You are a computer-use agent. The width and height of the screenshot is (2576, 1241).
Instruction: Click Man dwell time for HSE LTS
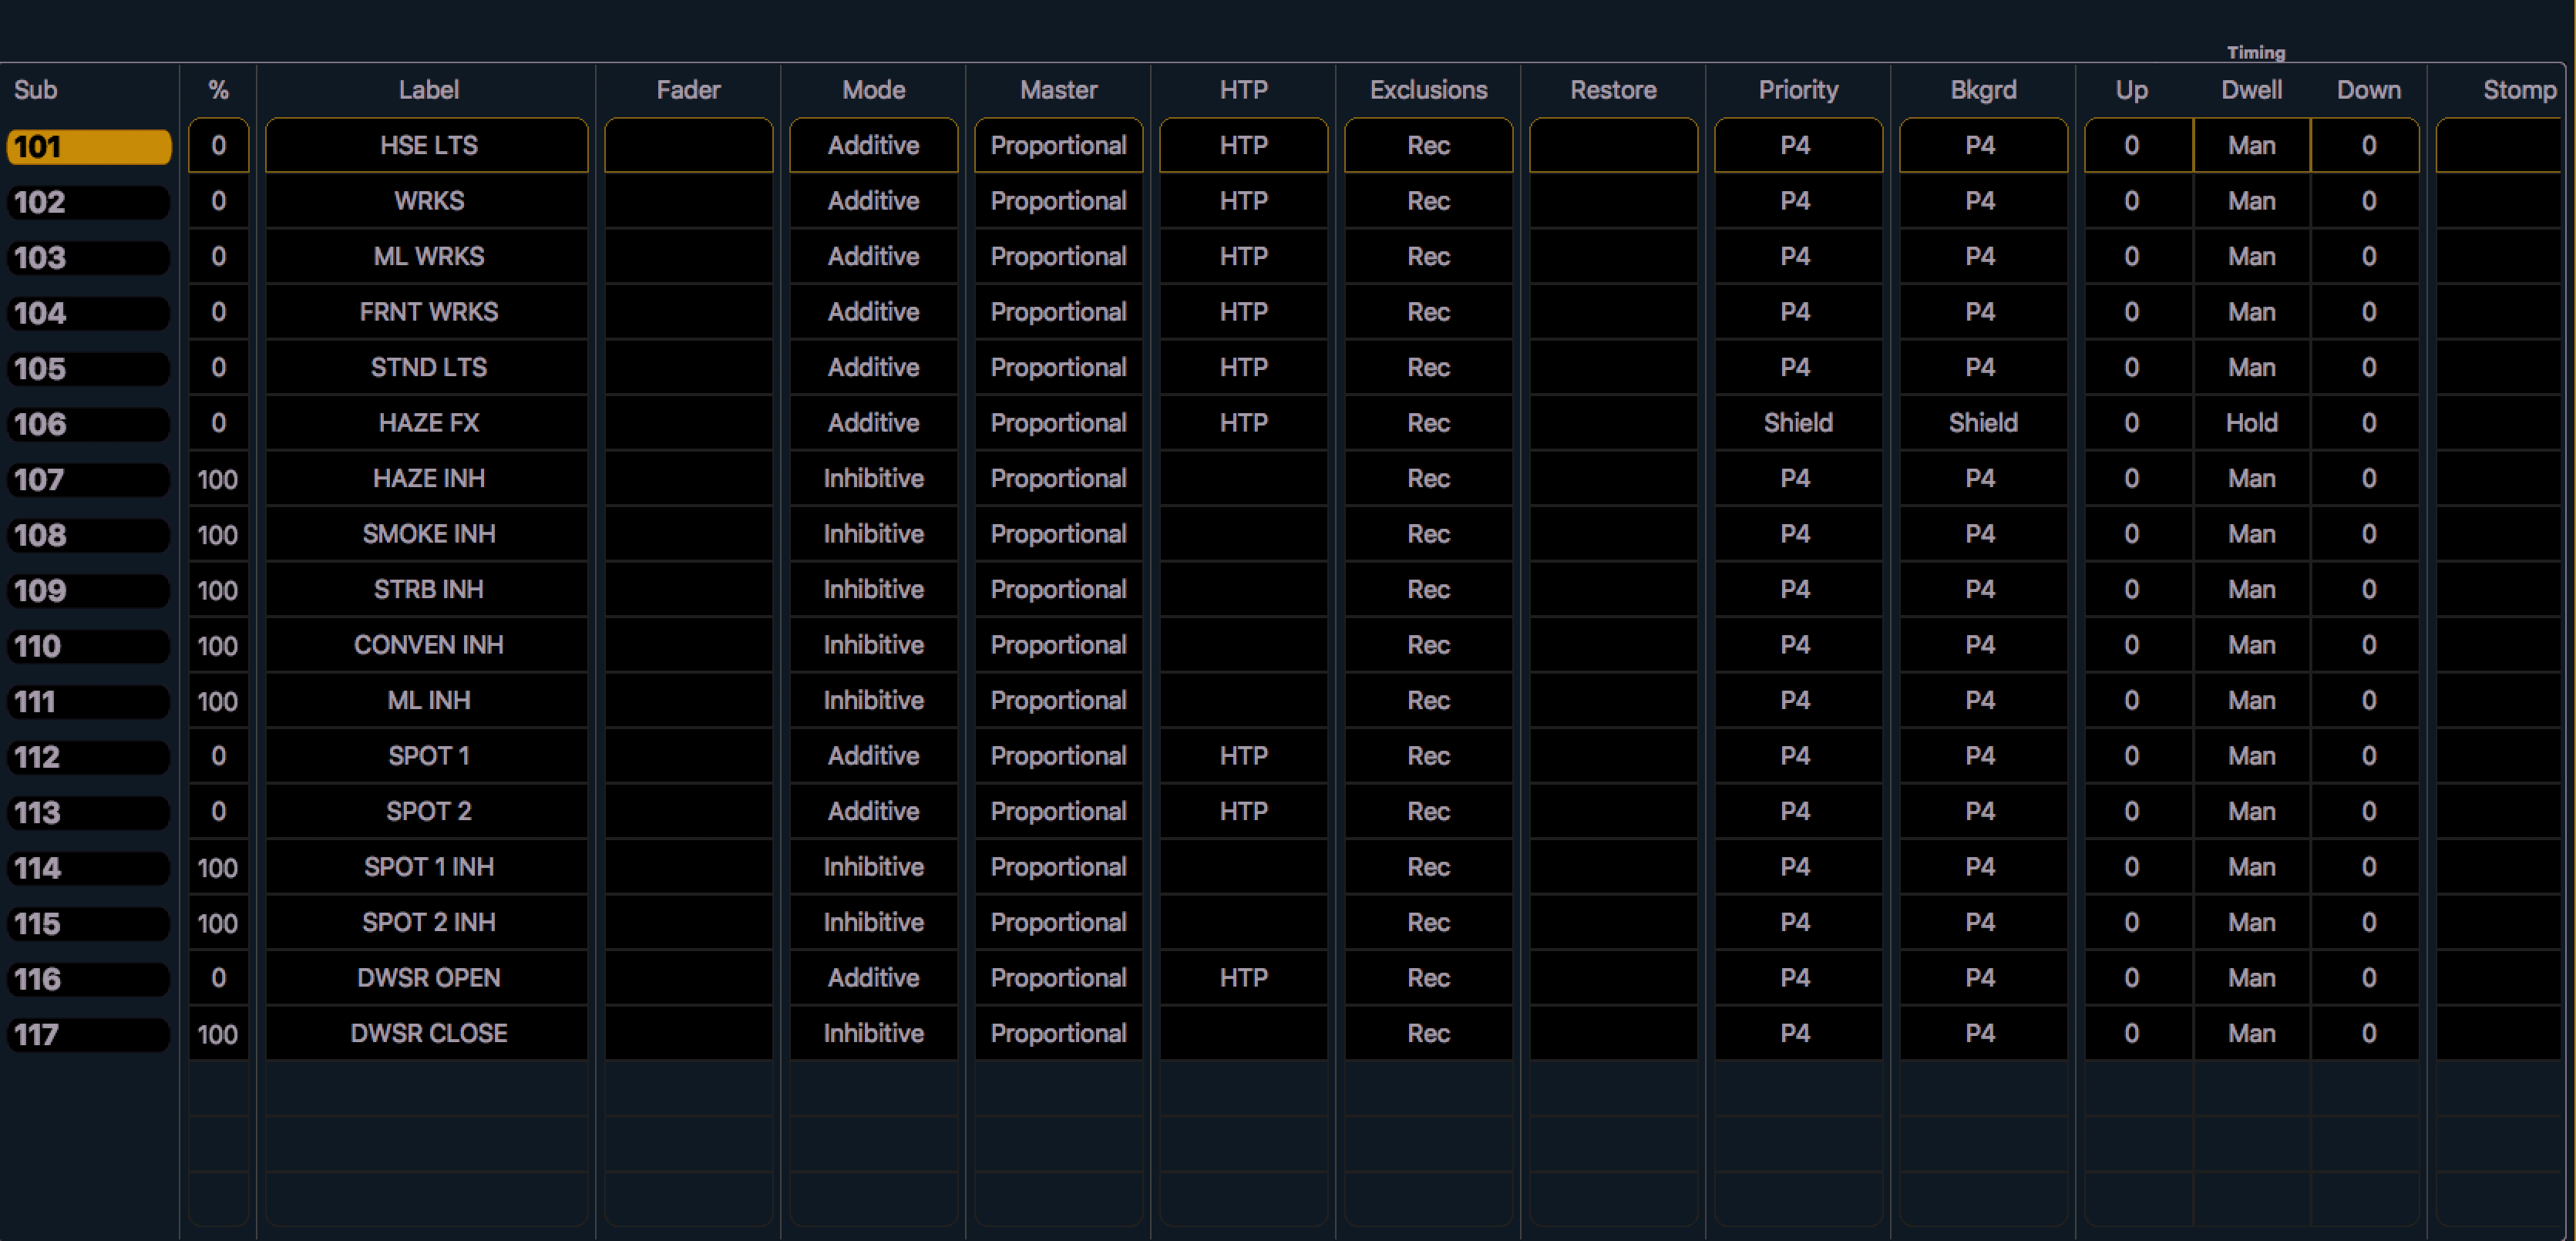(2251, 146)
